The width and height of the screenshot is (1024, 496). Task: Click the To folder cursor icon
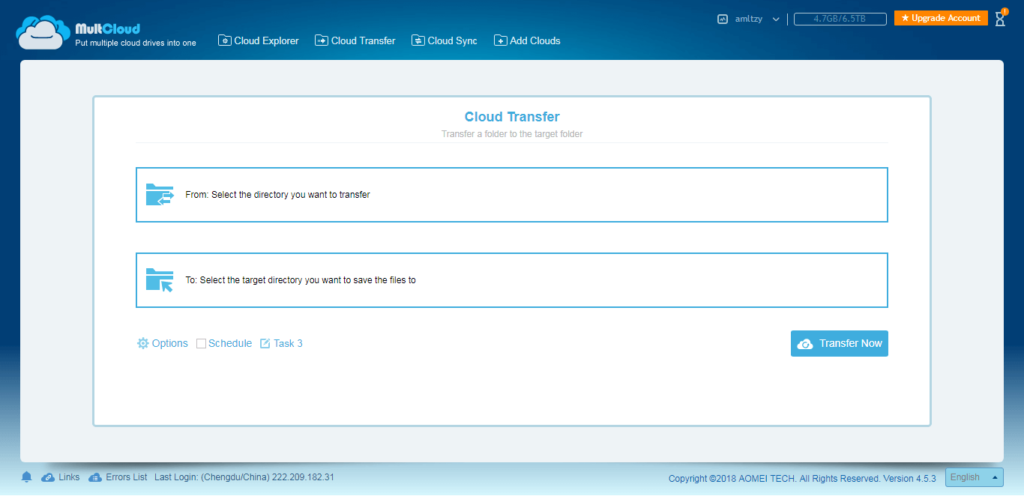[x=159, y=280]
